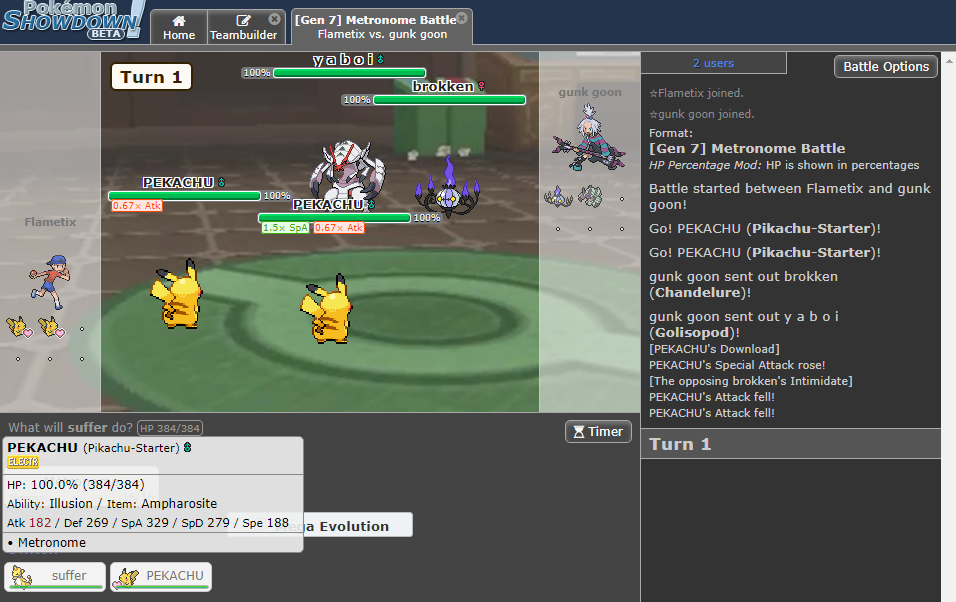Switch to the Teambuilder tab
The image size is (956, 602).
(243, 27)
